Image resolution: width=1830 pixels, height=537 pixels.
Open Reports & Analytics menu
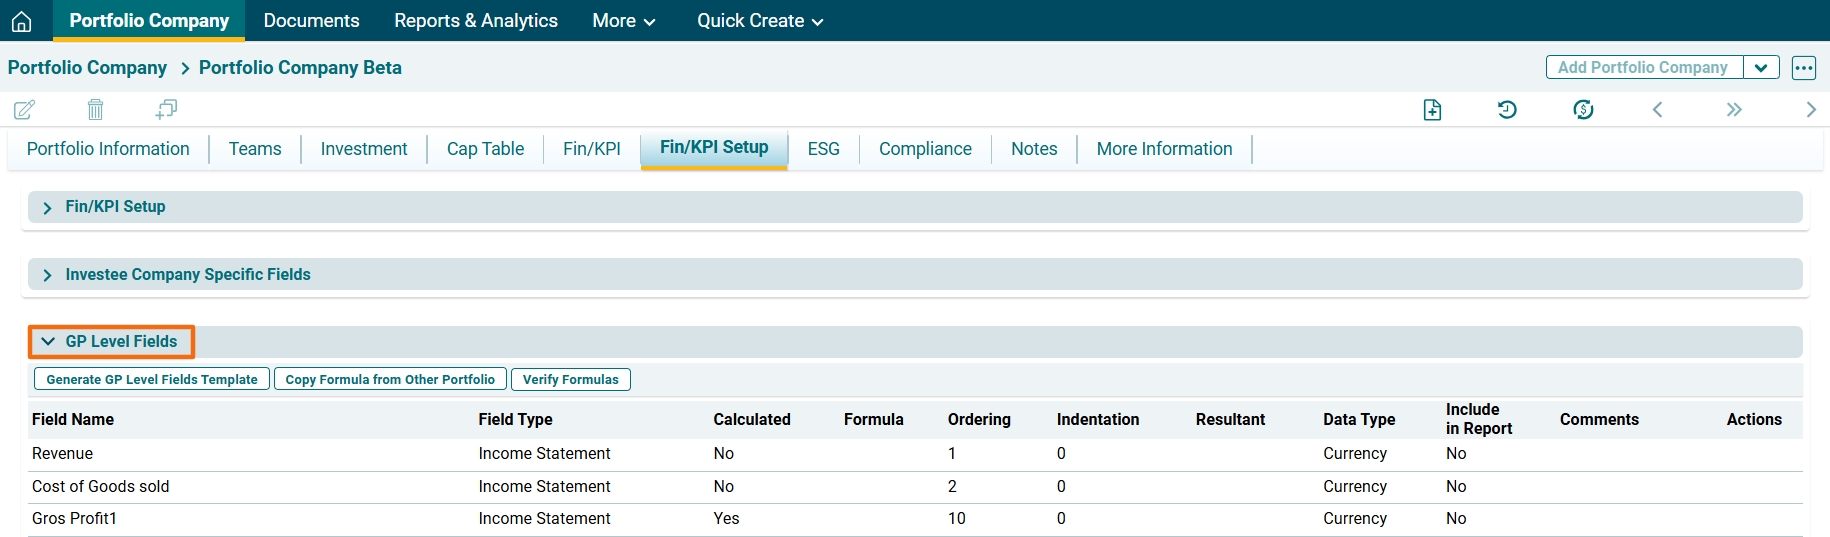point(476,21)
